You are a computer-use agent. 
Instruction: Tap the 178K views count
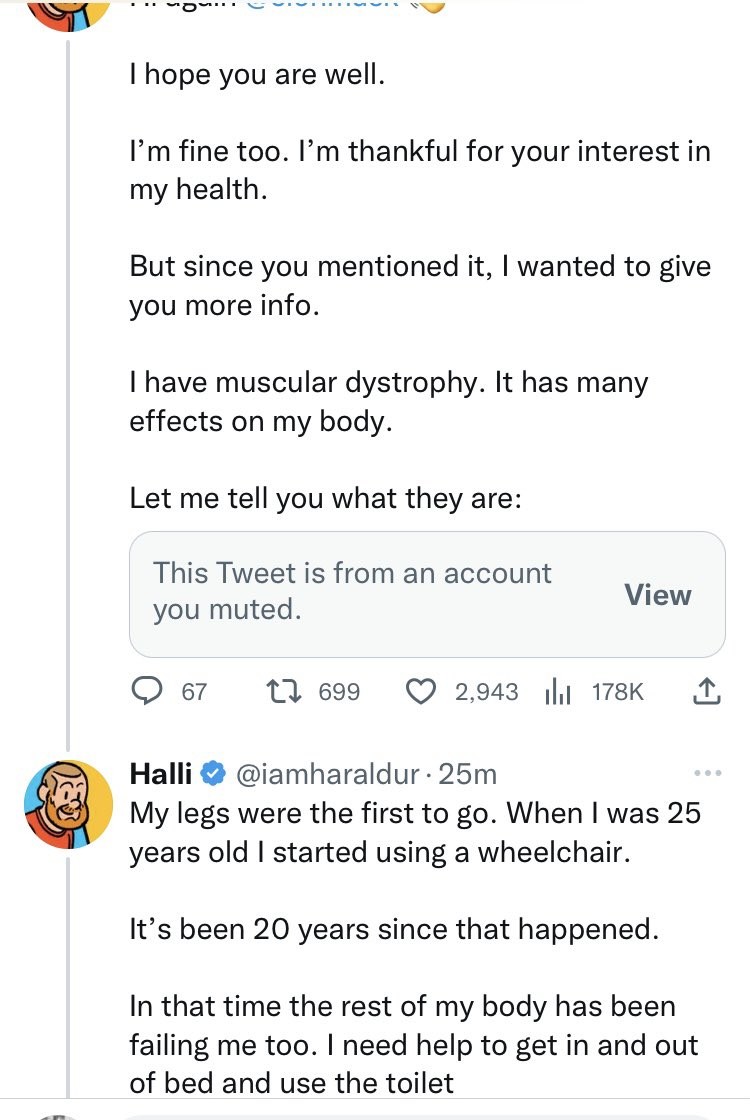tap(618, 691)
